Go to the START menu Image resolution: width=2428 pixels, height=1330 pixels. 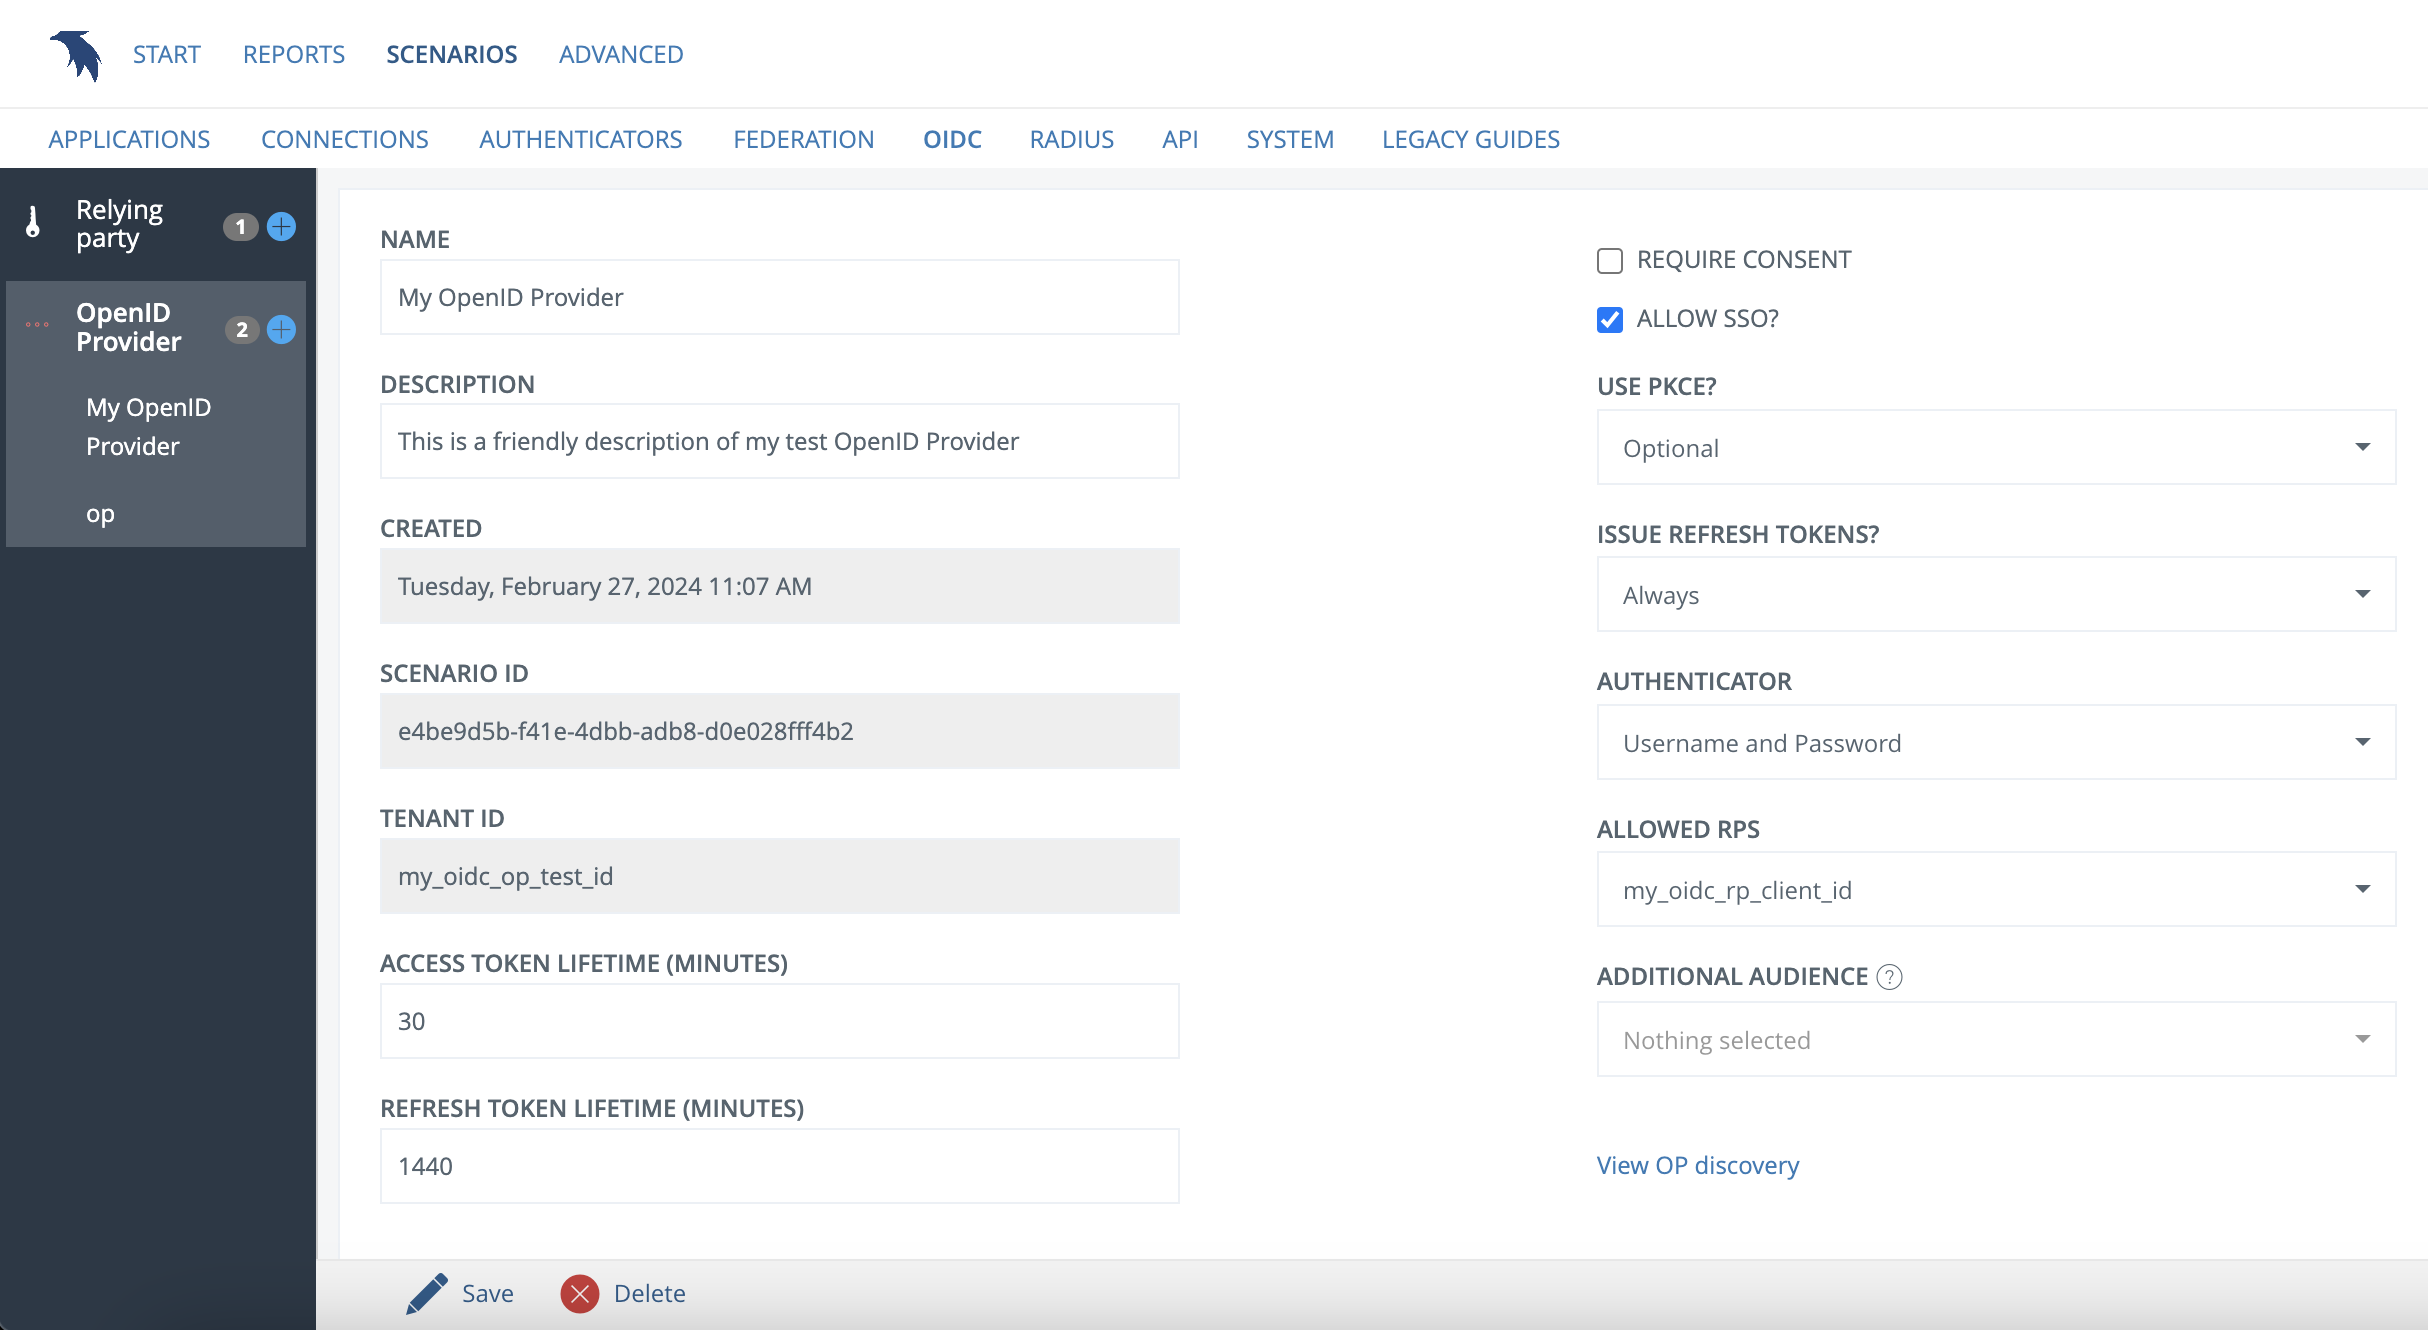(x=167, y=54)
